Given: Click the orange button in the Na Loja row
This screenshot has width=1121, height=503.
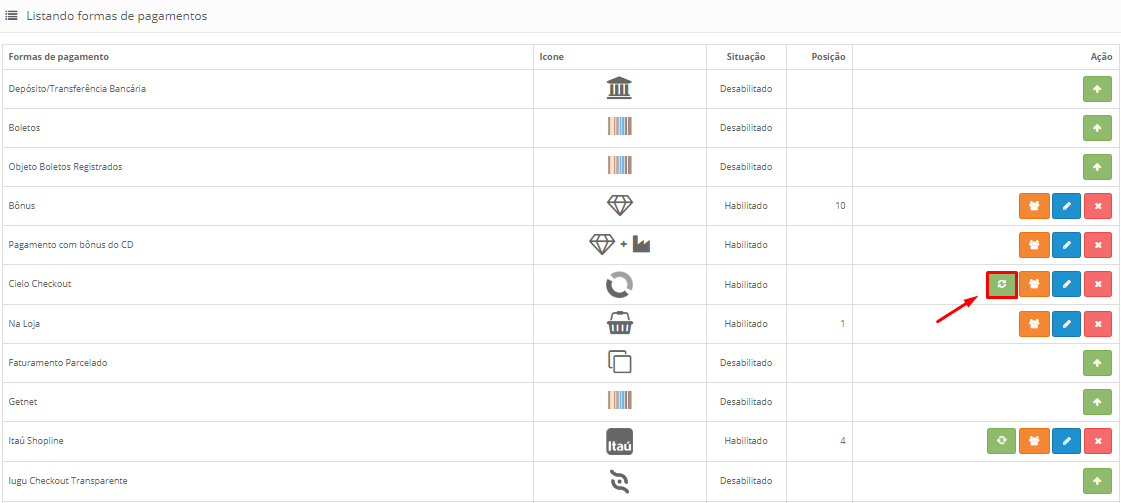Looking at the screenshot, I should [1034, 324].
